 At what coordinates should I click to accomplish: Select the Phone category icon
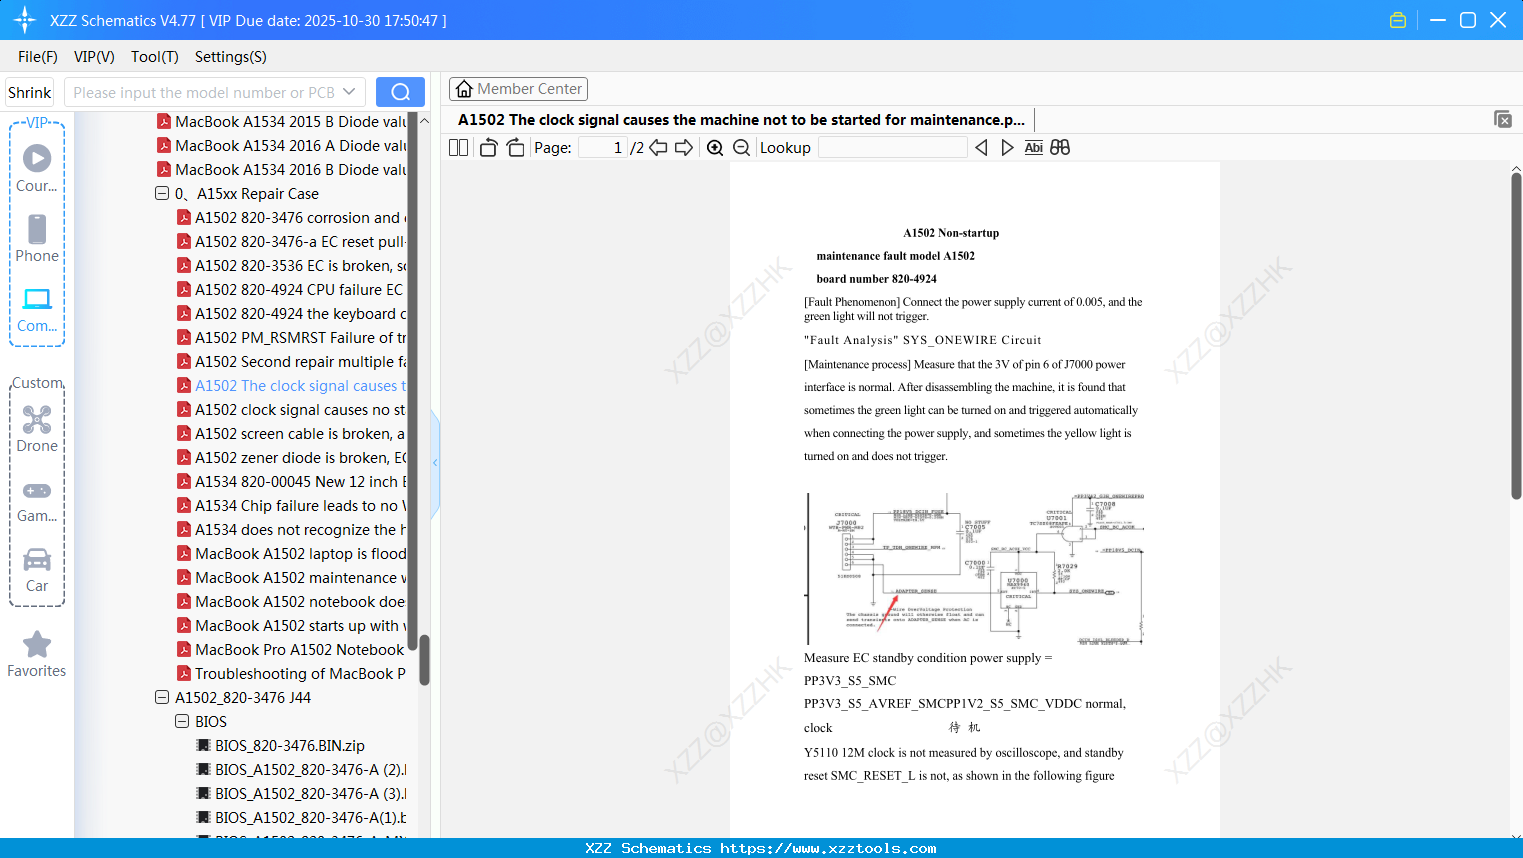(37, 238)
